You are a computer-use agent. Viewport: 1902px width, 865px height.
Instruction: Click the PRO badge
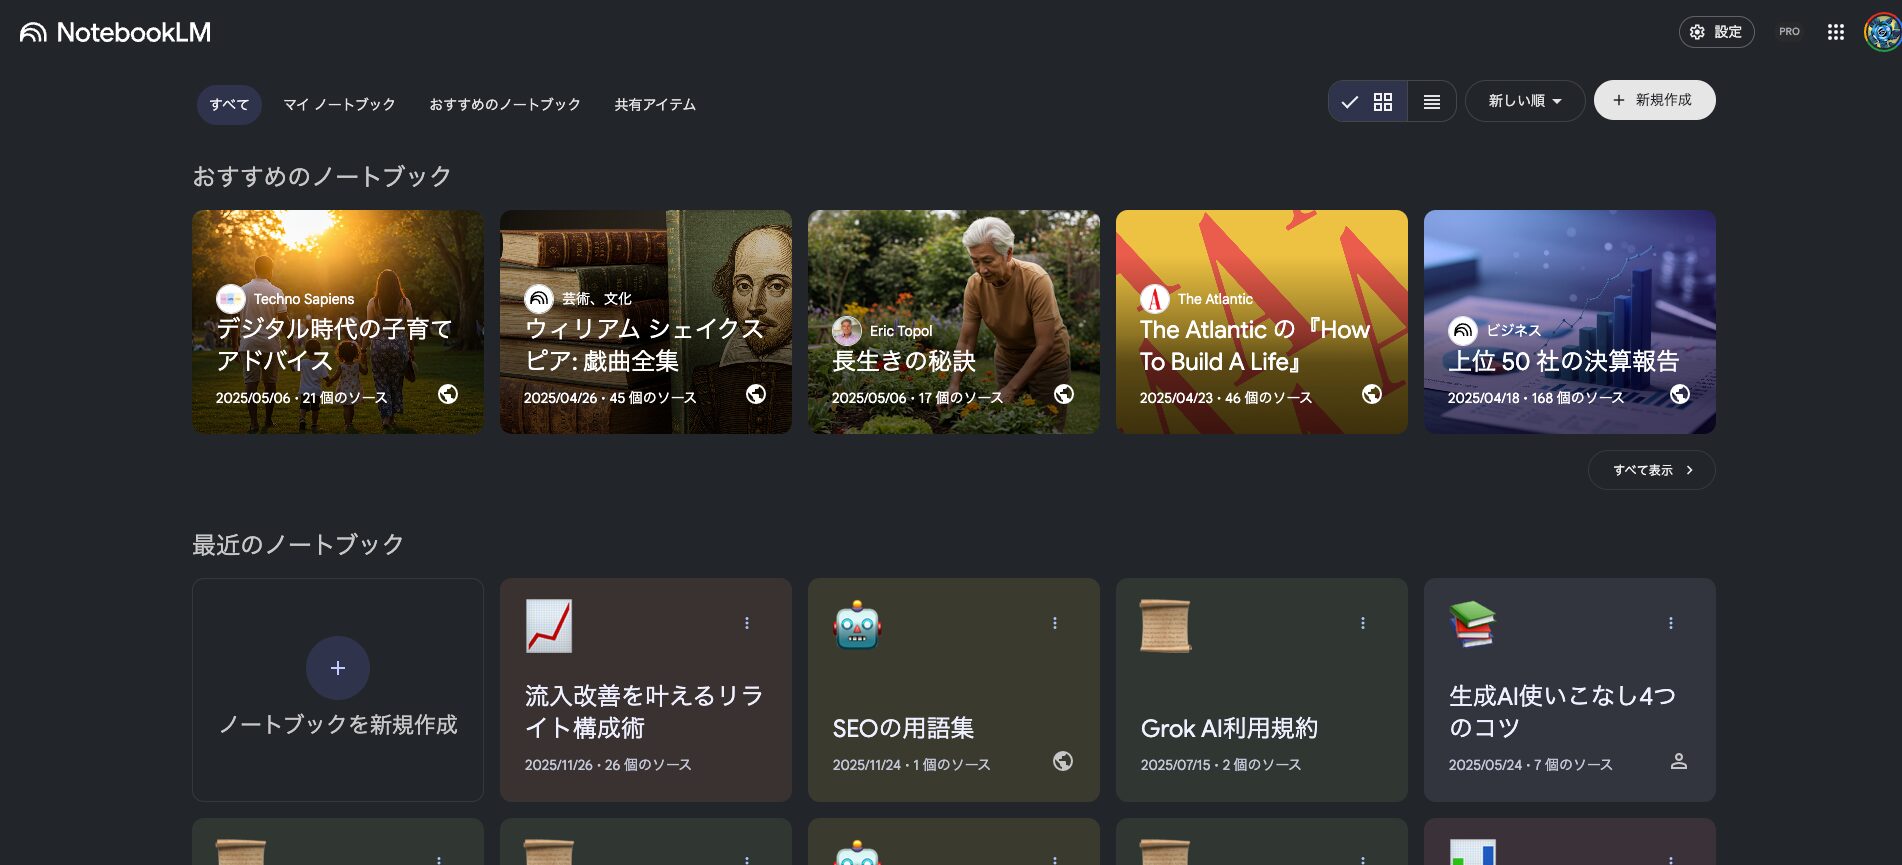point(1789,32)
